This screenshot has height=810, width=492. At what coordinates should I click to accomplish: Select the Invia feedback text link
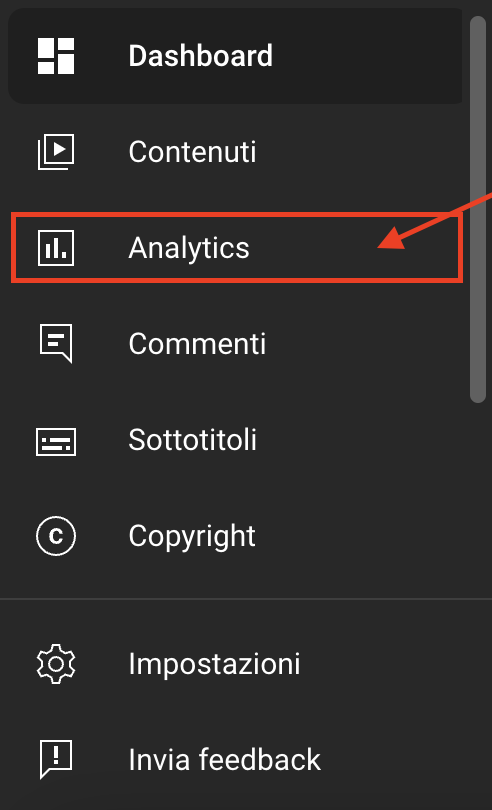tap(224, 760)
